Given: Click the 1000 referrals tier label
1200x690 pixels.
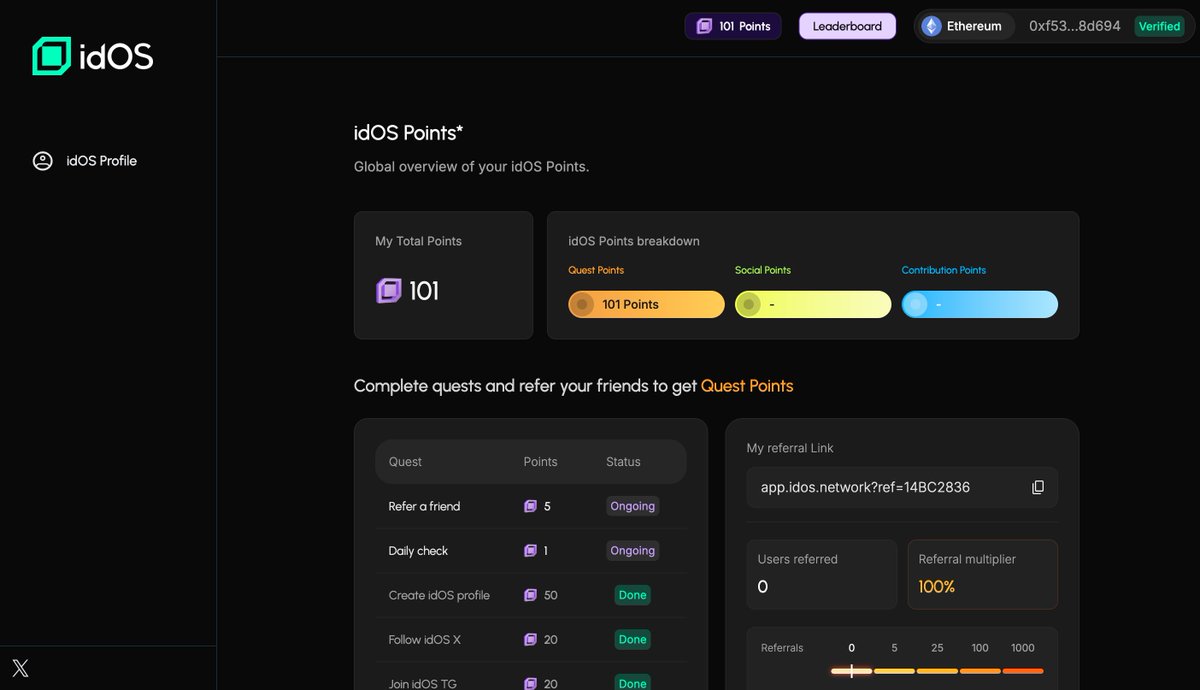Looking at the screenshot, I should click(x=1022, y=648).
